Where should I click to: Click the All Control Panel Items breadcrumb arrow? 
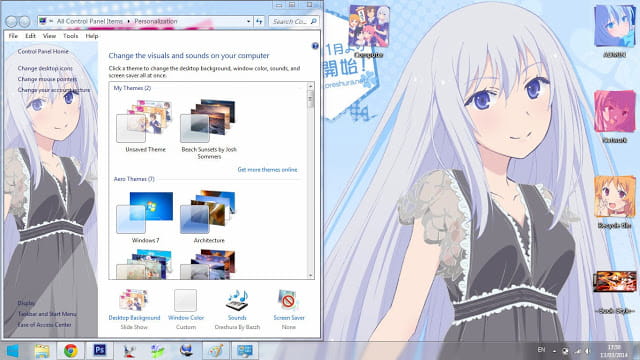click(129, 21)
